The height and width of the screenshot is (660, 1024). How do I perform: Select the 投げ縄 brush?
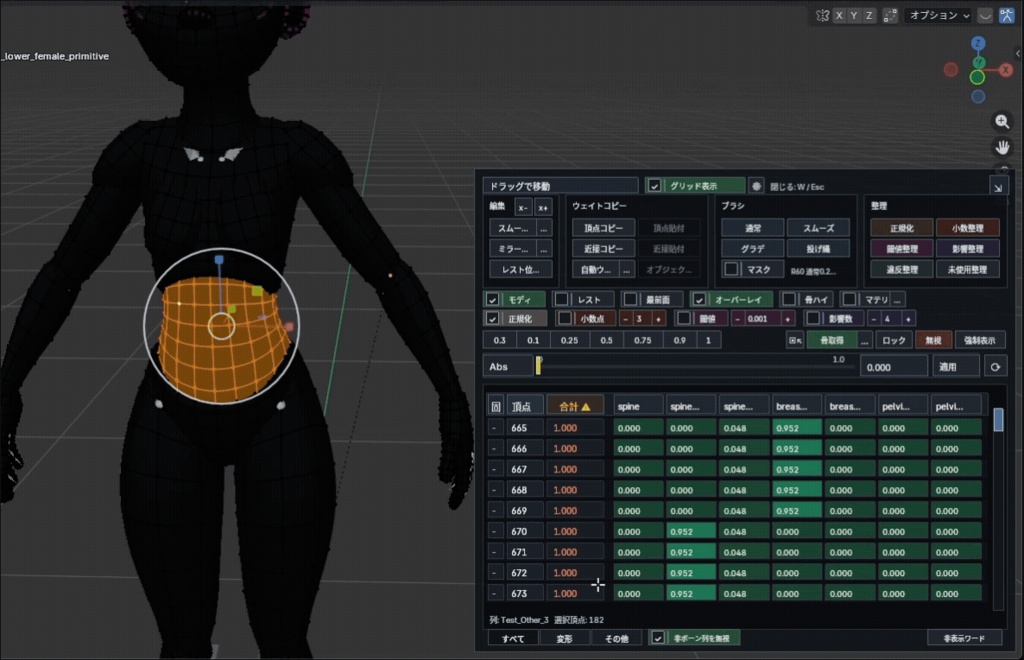click(x=818, y=249)
